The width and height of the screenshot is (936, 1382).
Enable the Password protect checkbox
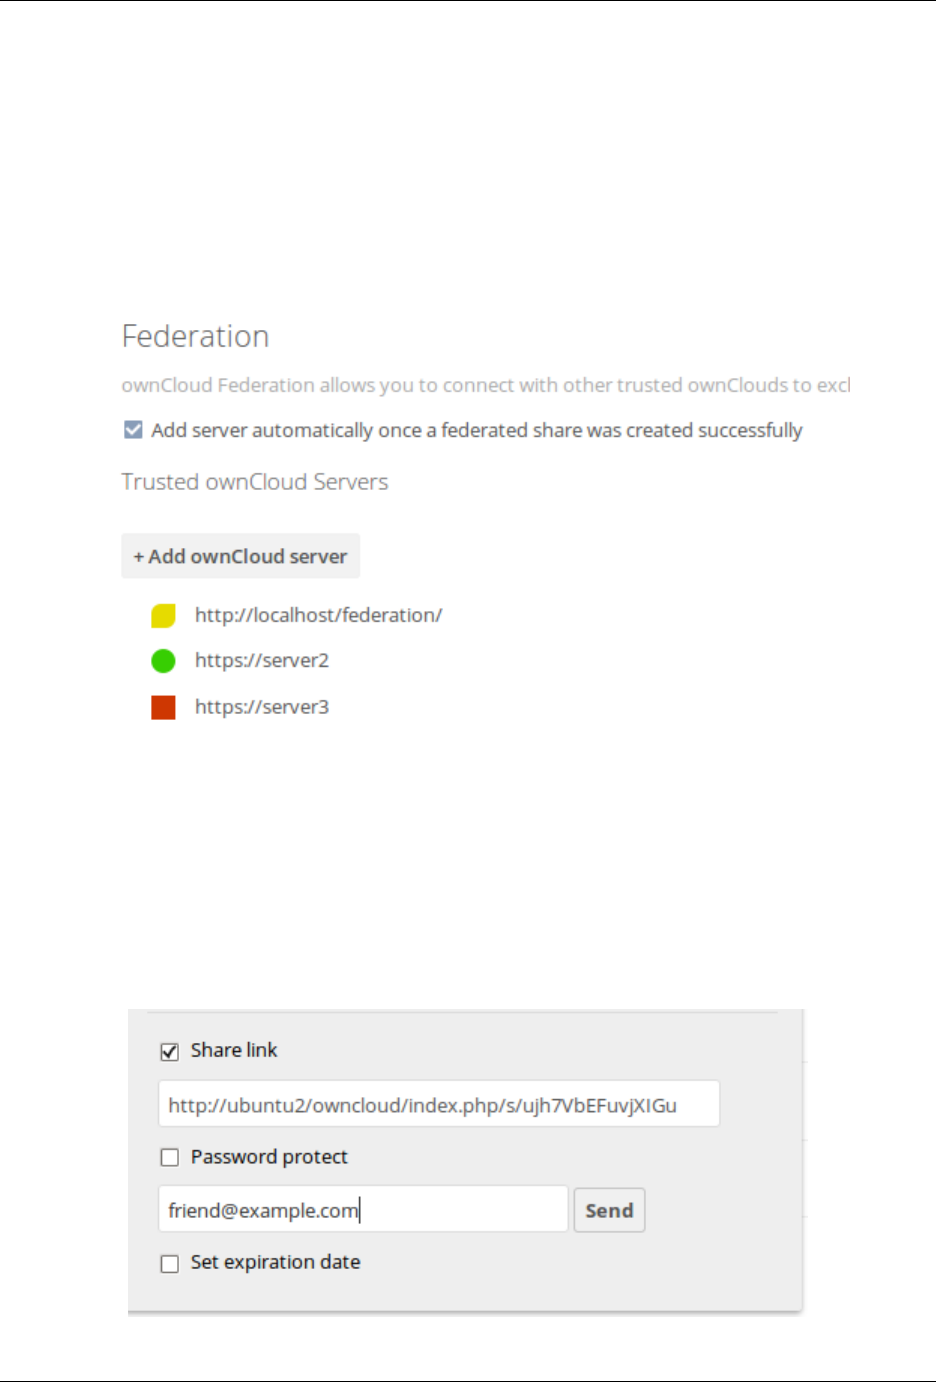pos(170,1157)
